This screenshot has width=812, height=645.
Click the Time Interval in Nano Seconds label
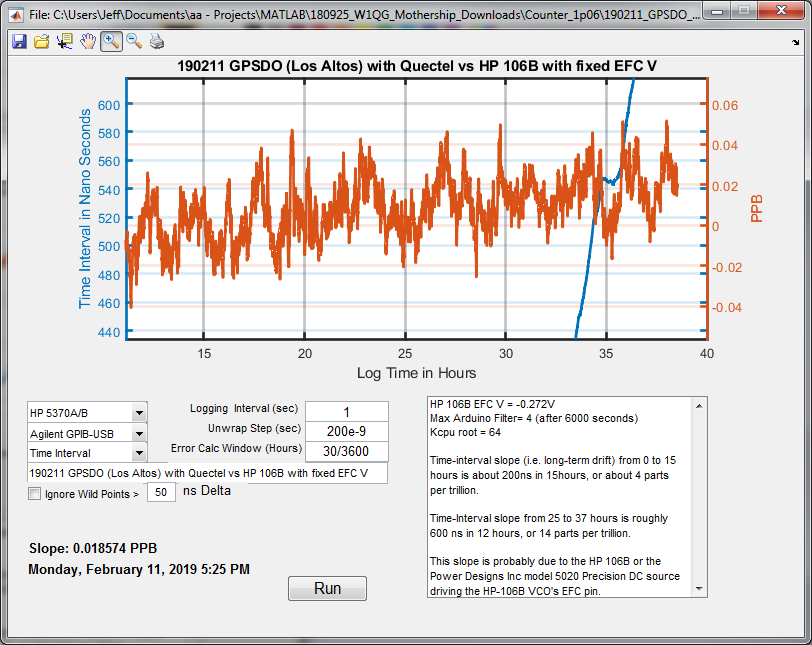[x=85, y=209]
